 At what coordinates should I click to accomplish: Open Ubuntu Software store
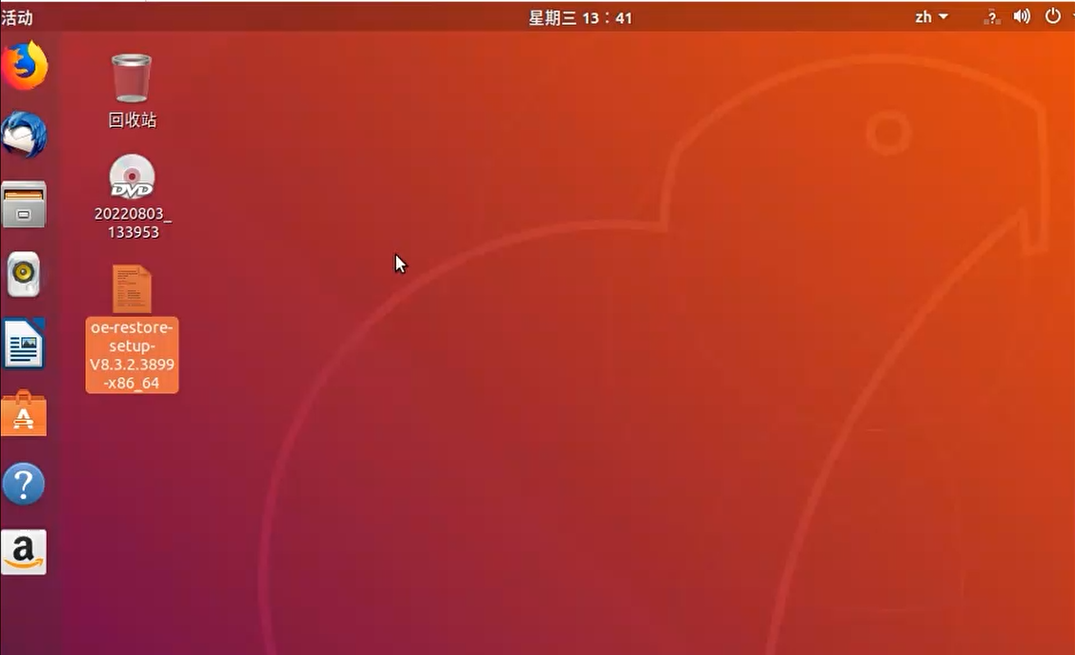24,414
